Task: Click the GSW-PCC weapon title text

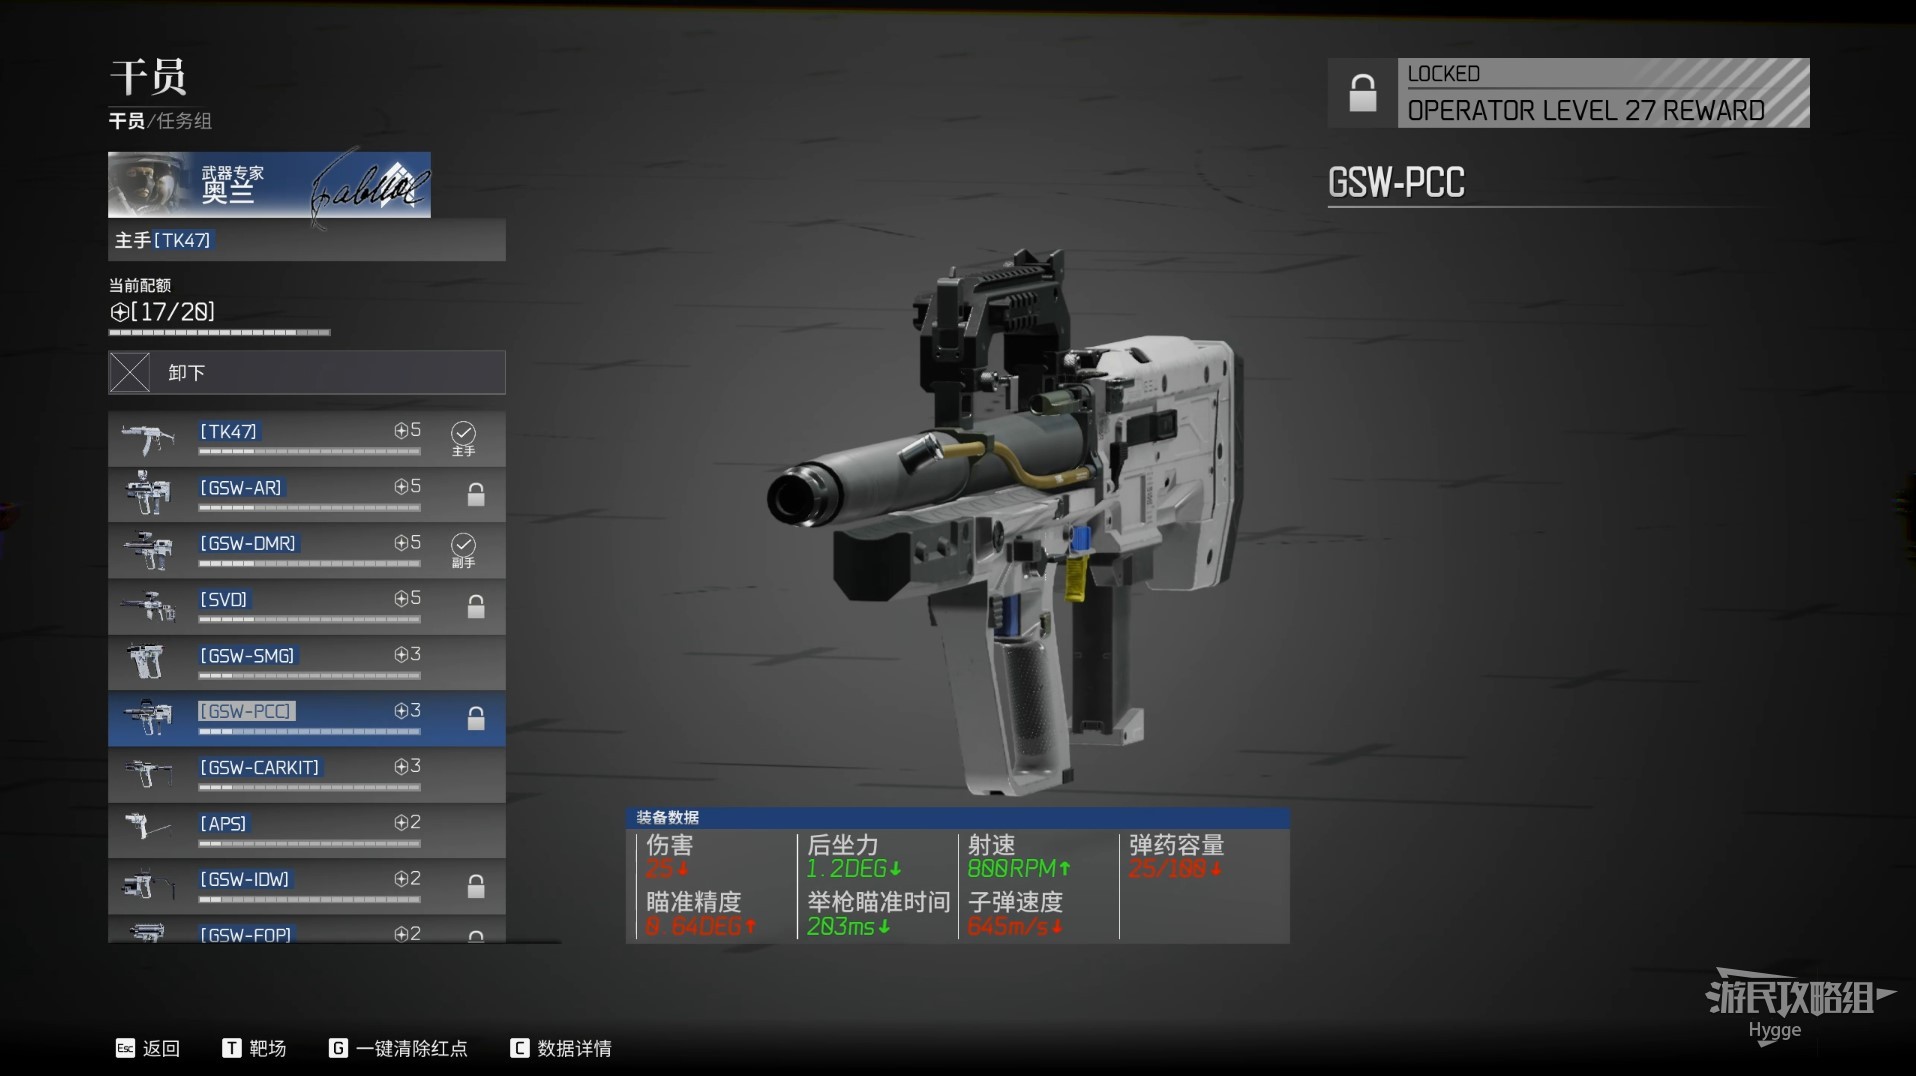Action: [x=1396, y=182]
